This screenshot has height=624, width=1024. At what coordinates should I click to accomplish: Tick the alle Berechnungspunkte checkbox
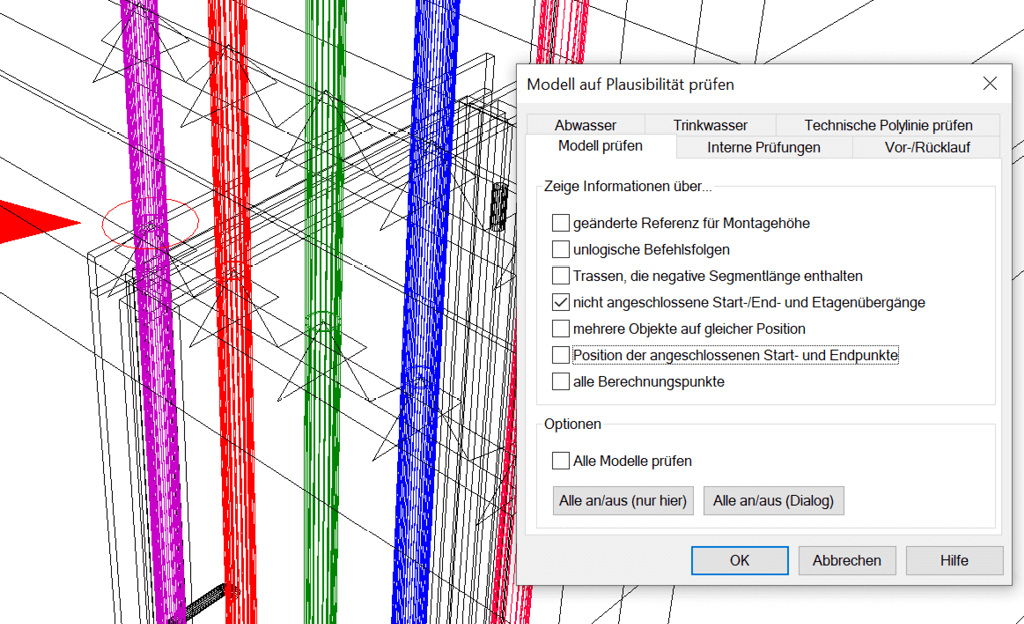point(561,381)
